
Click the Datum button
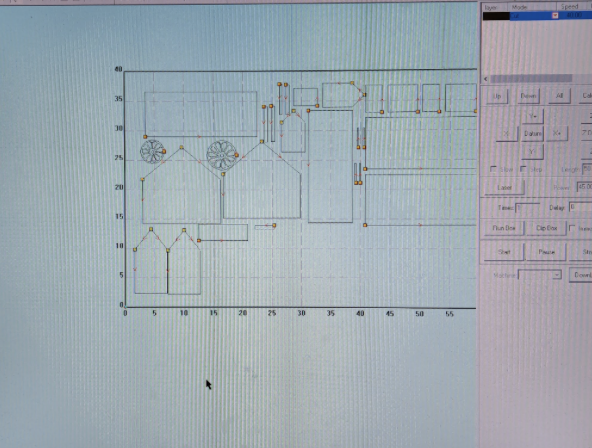click(532, 134)
